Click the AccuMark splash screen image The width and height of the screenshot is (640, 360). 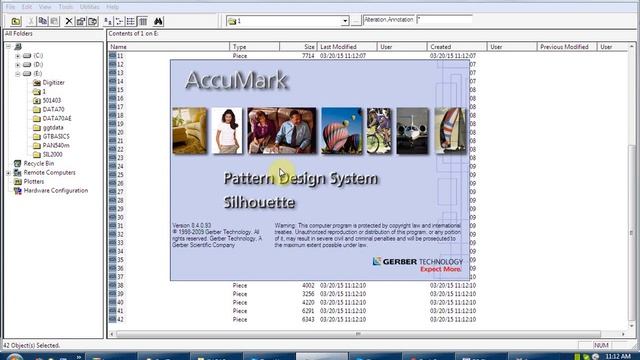pos(320,170)
